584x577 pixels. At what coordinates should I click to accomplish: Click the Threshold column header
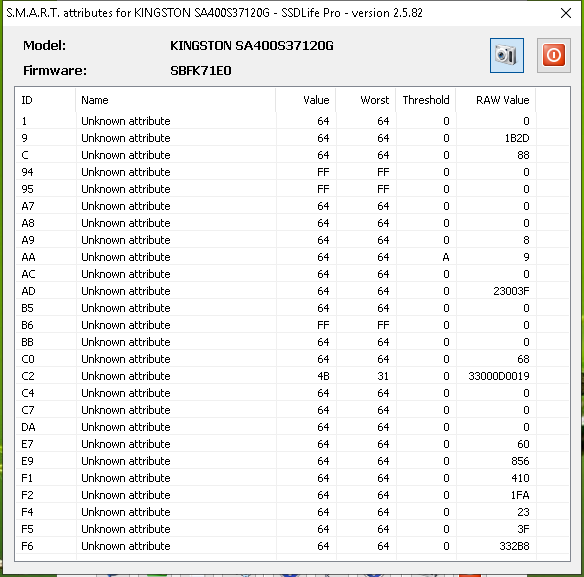[x=426, y=100]
